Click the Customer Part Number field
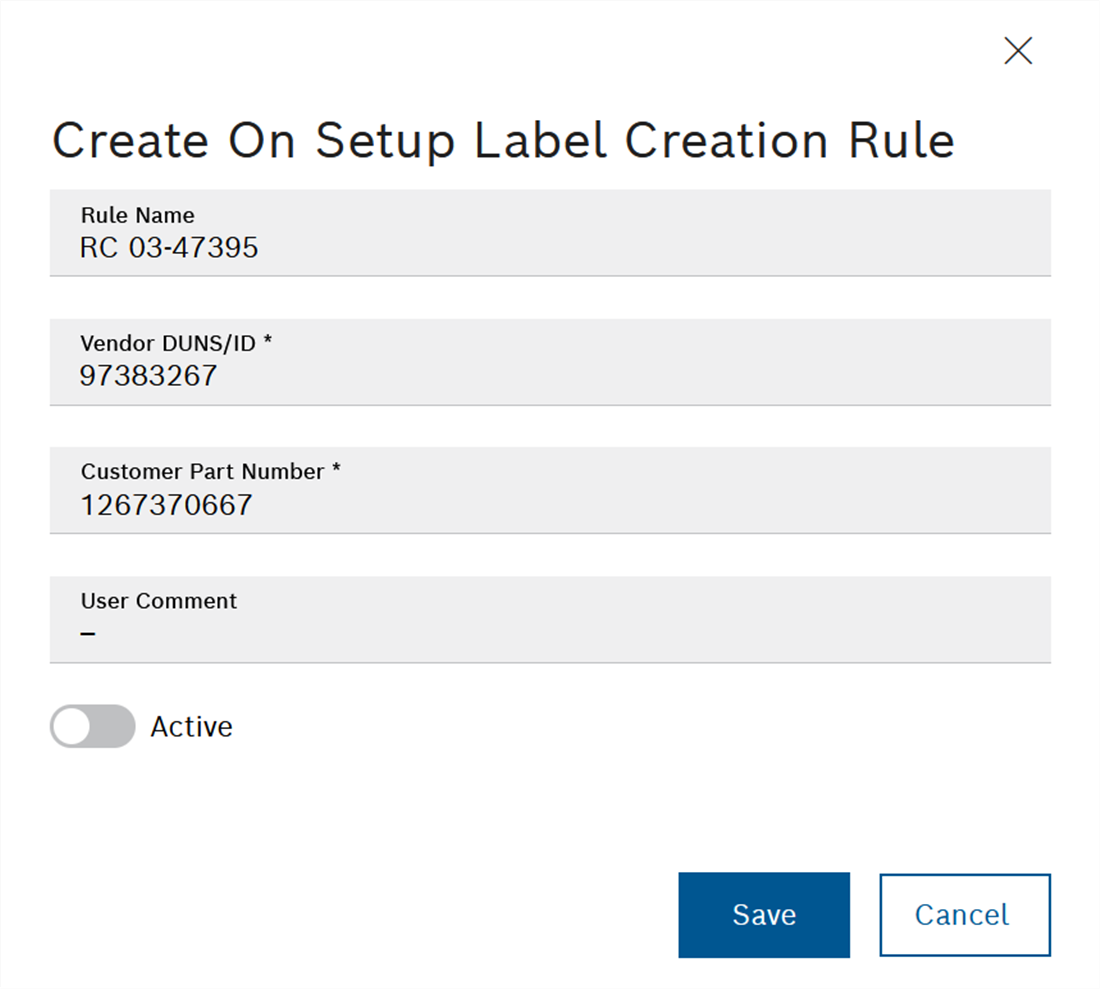Image resolution: width=1100 pixels, height=989 pixels. [x=550, y=490]
